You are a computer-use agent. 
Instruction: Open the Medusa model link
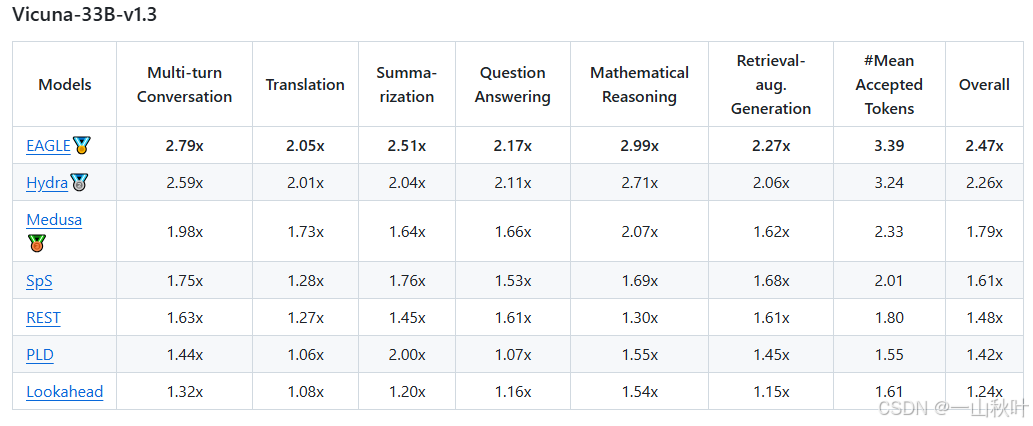[x=54, y=220]
